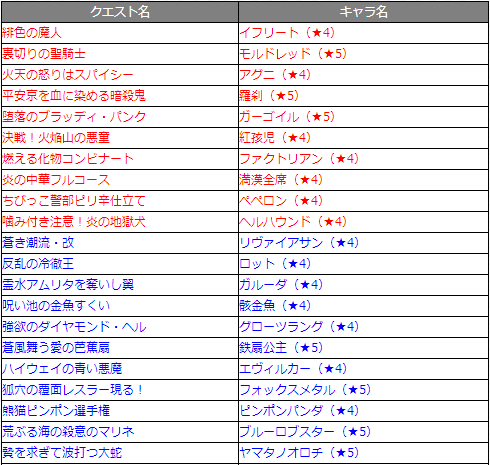Select quest 炎の中華フルコース
The width and height of the screenshot is (490, 465).
pos(56,180)
